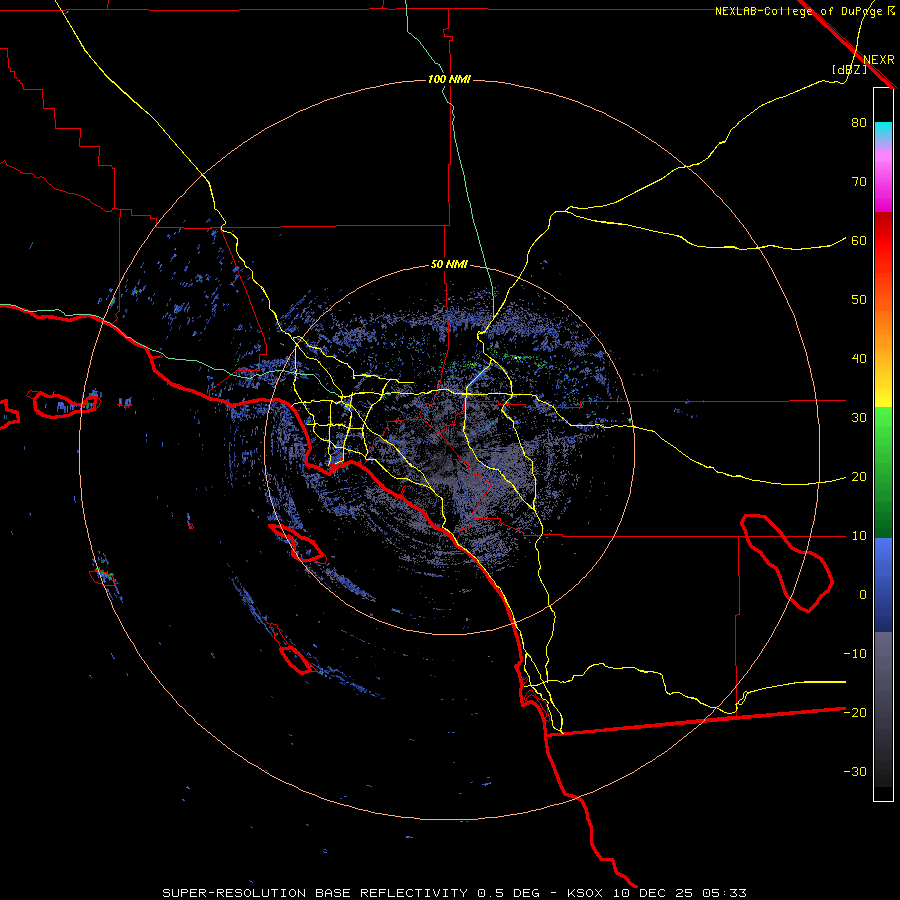This screenshot has height=900, width=900.
Task: Pick the cyan segment of the color bar
Action: coord(883,132)
